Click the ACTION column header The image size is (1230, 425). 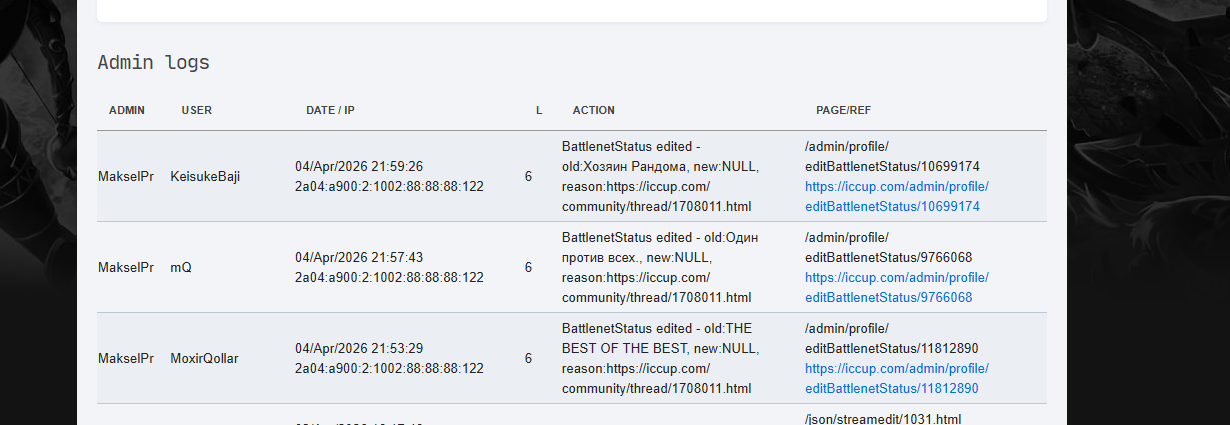(x=593, y=110)
